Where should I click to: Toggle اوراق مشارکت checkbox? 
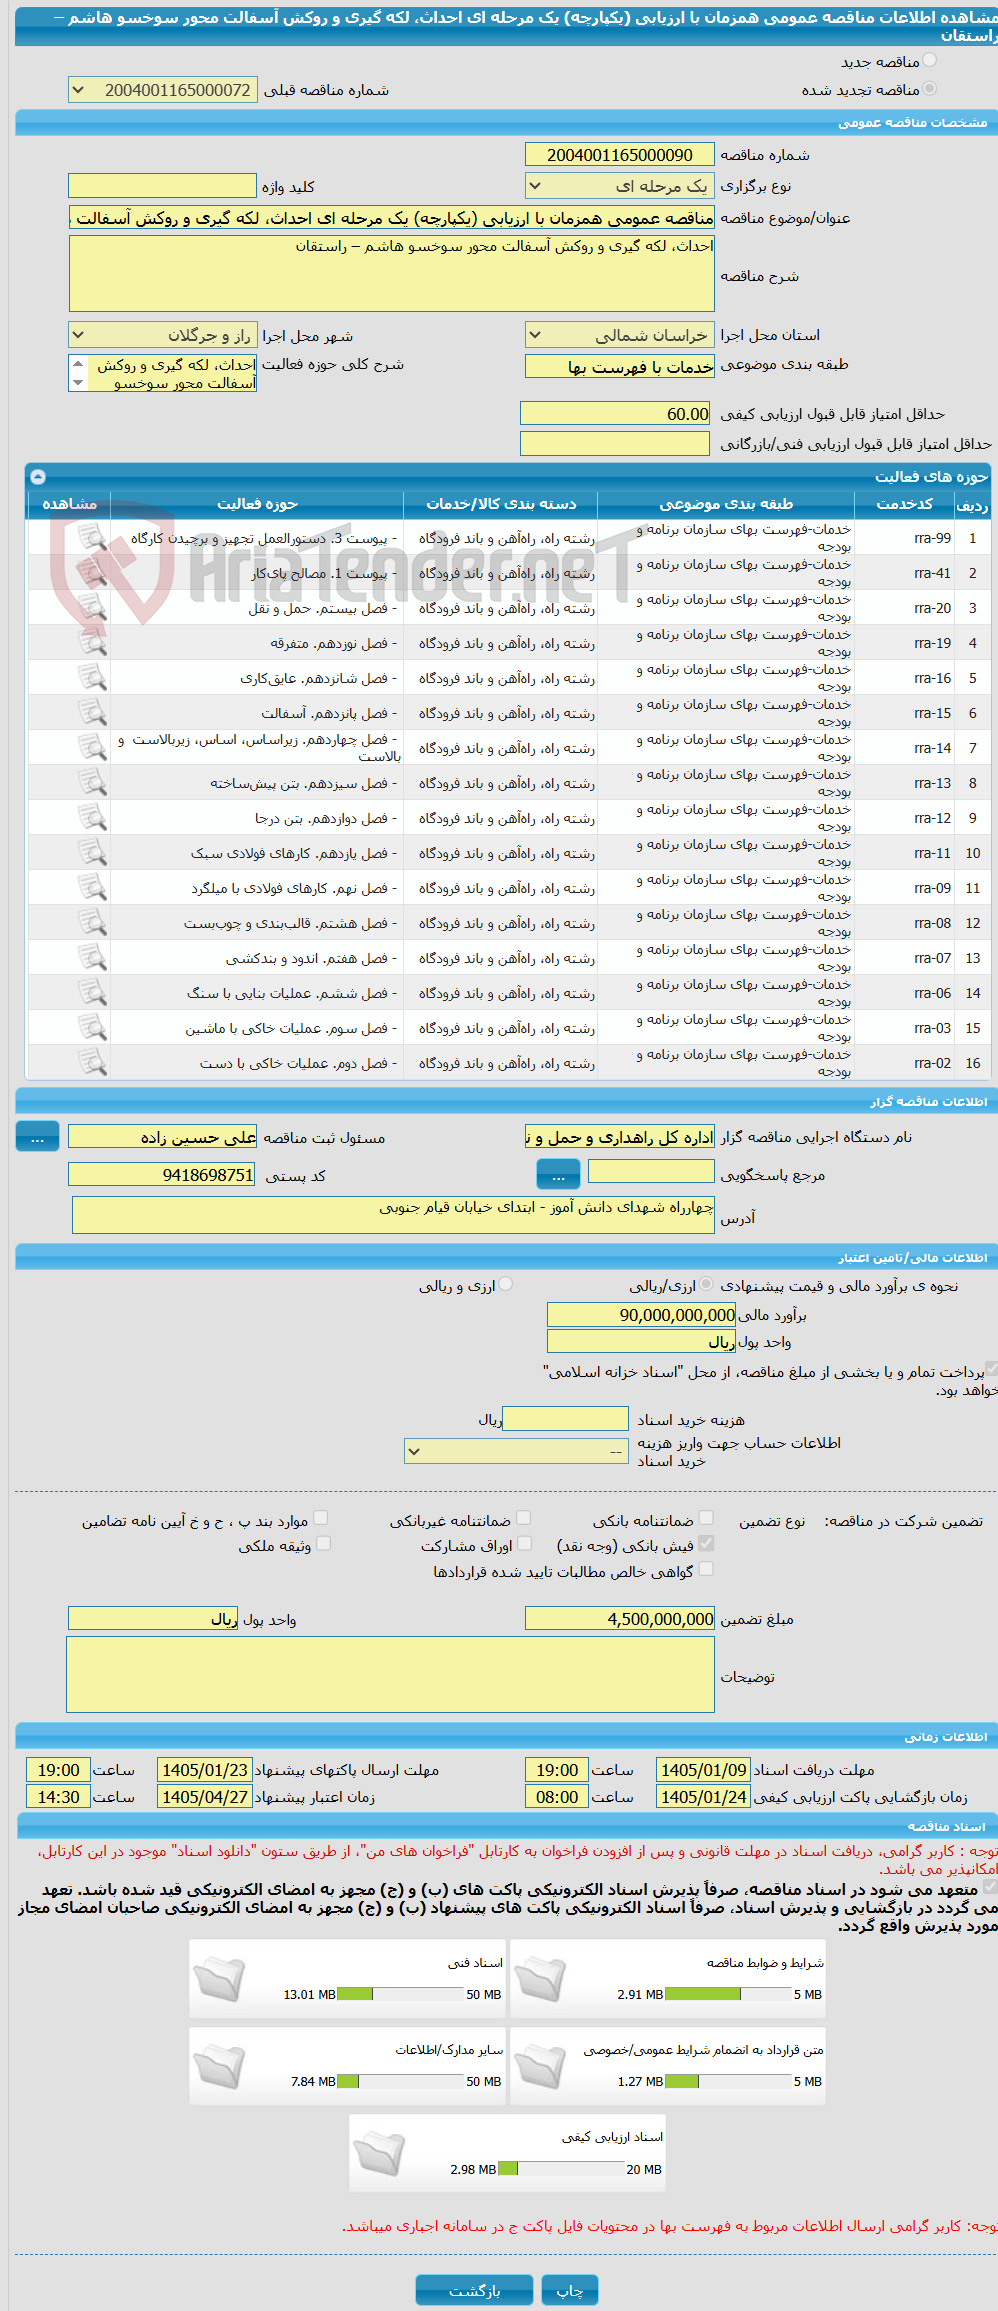524,1544
